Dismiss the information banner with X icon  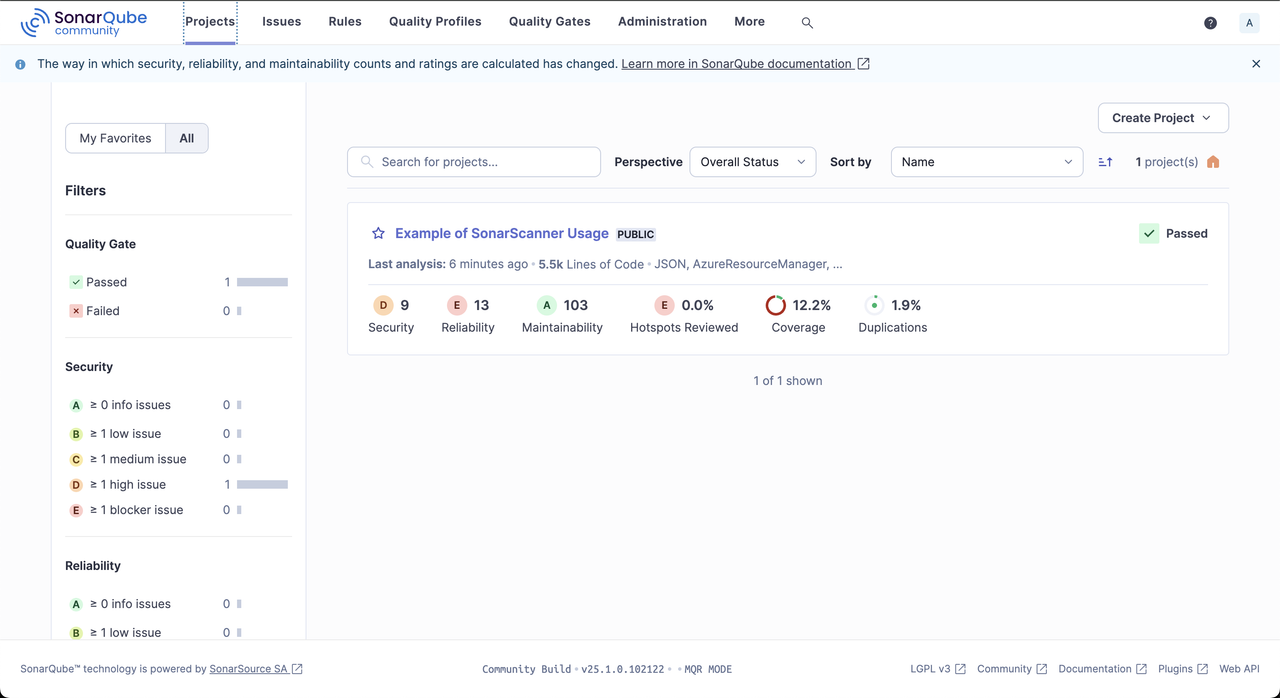tap(1256, 64)
